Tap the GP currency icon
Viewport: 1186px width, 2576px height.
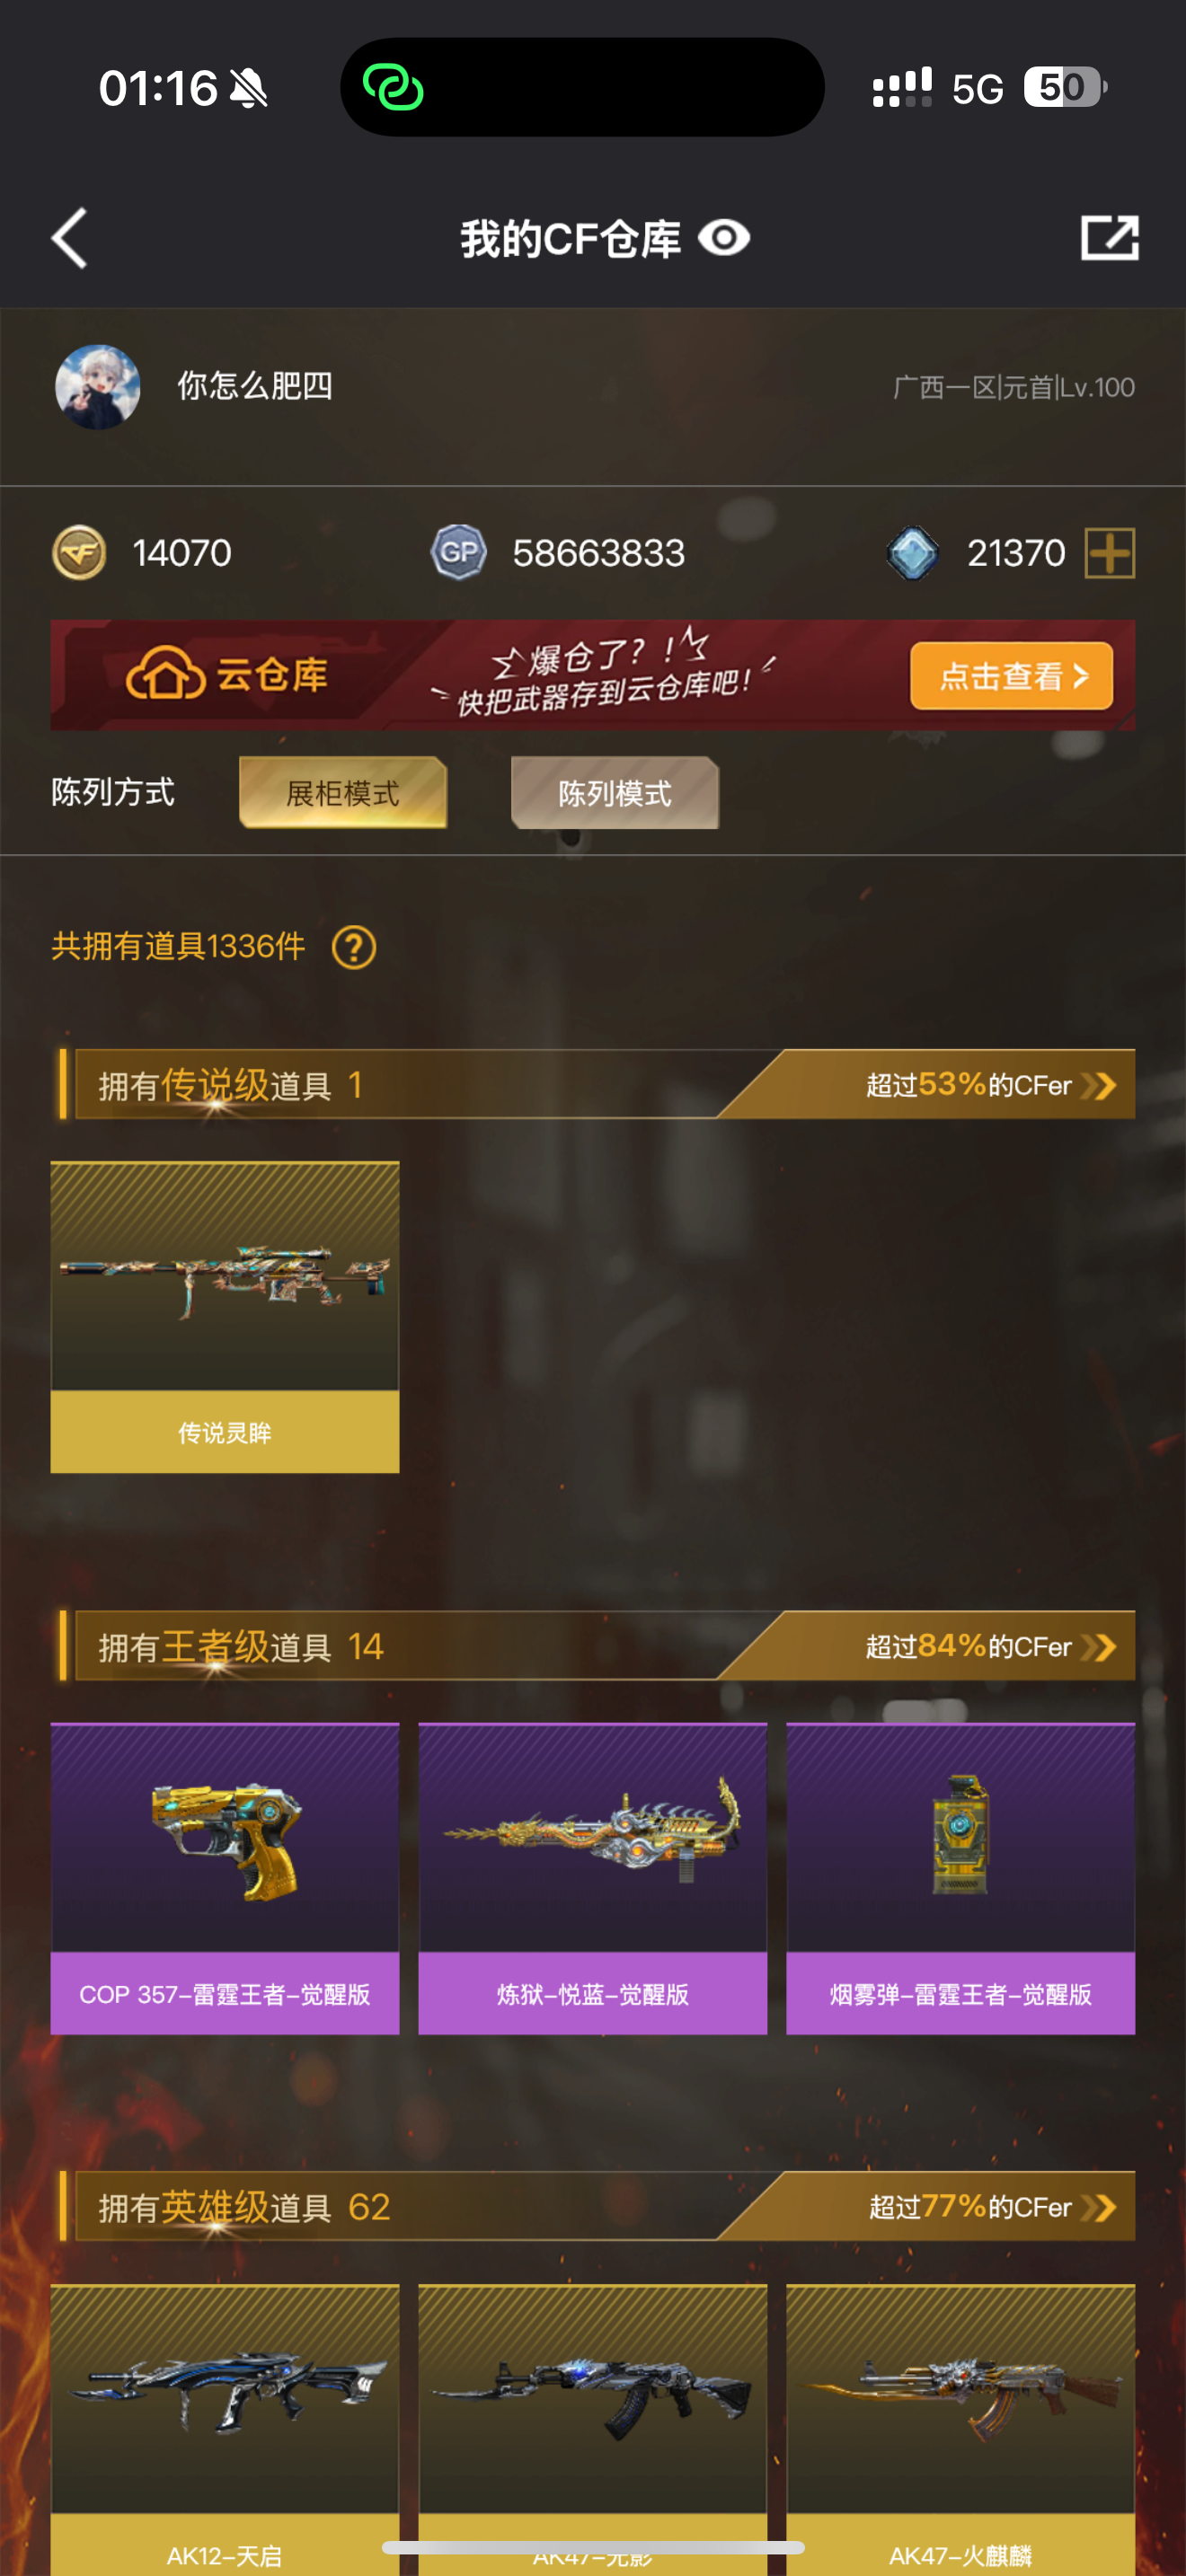[458, 552]
